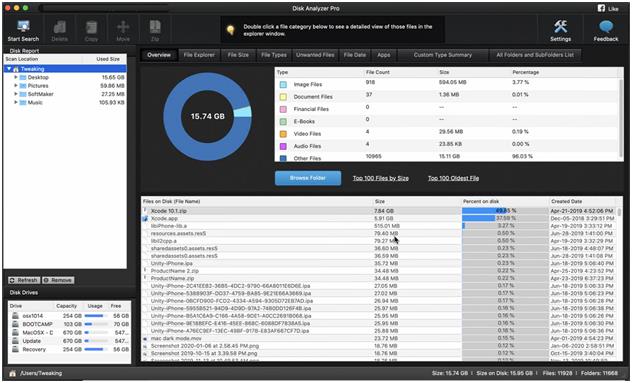The height and width of the screenshot is (383, 632).
Task: Click the osx1014 drive icon
Action: click(15, 316)
